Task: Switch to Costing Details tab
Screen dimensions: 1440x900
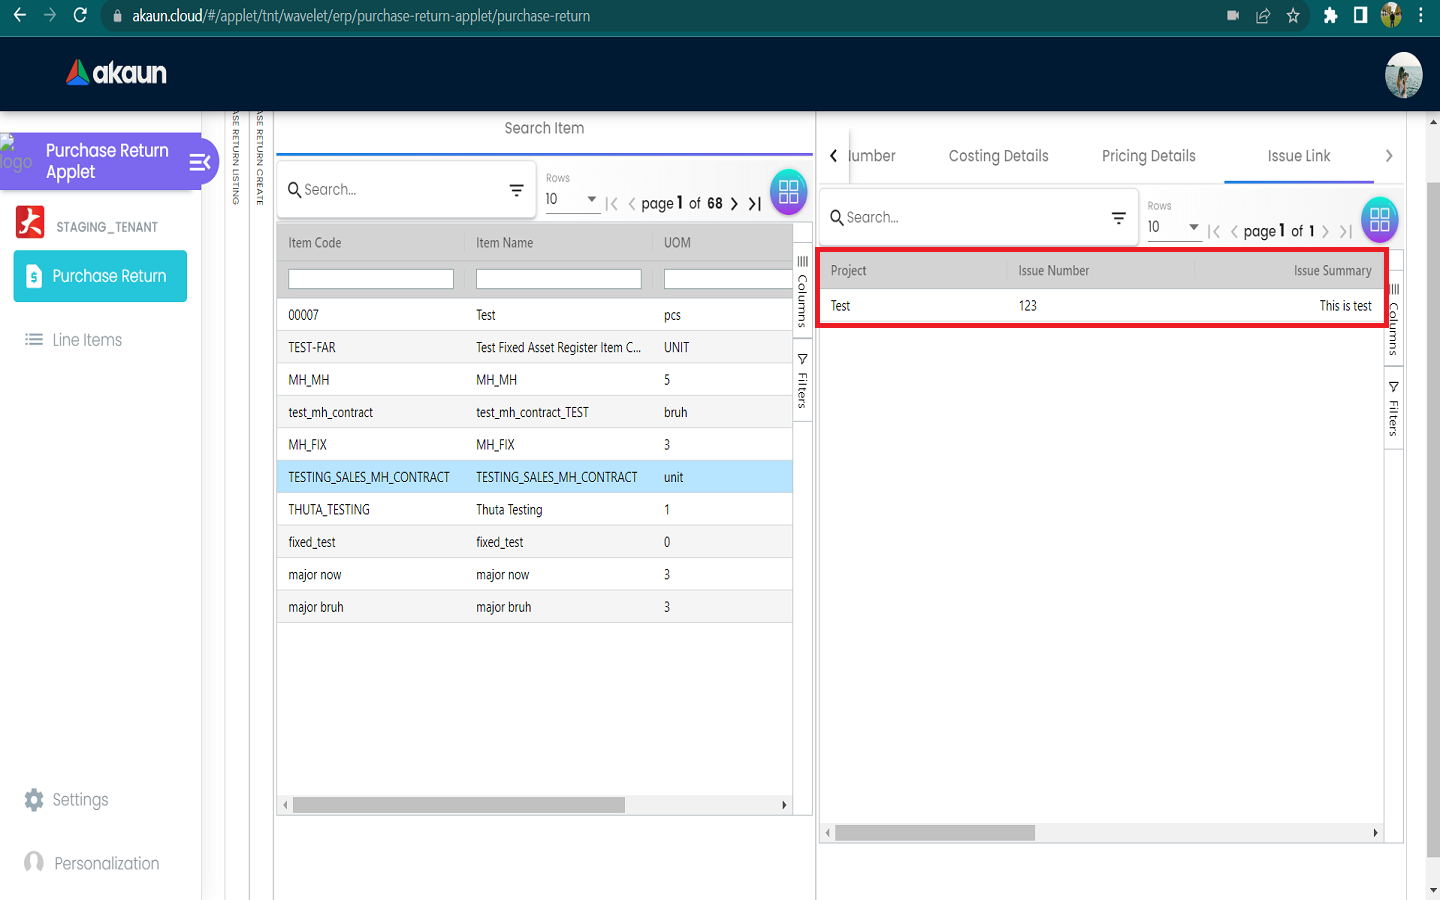Action: click(x=998, y=156)
